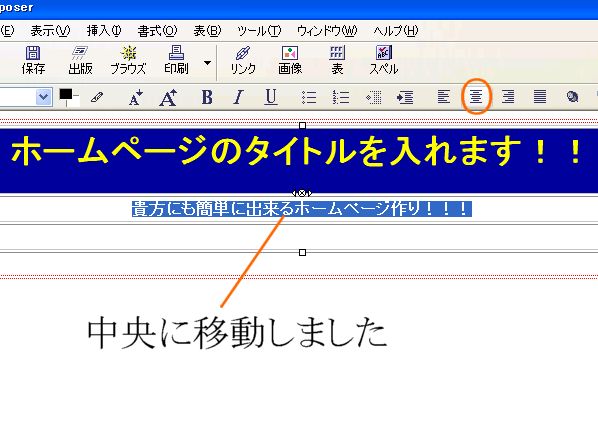Insert an 画像 image via toolbar

[x=290, y=60]
